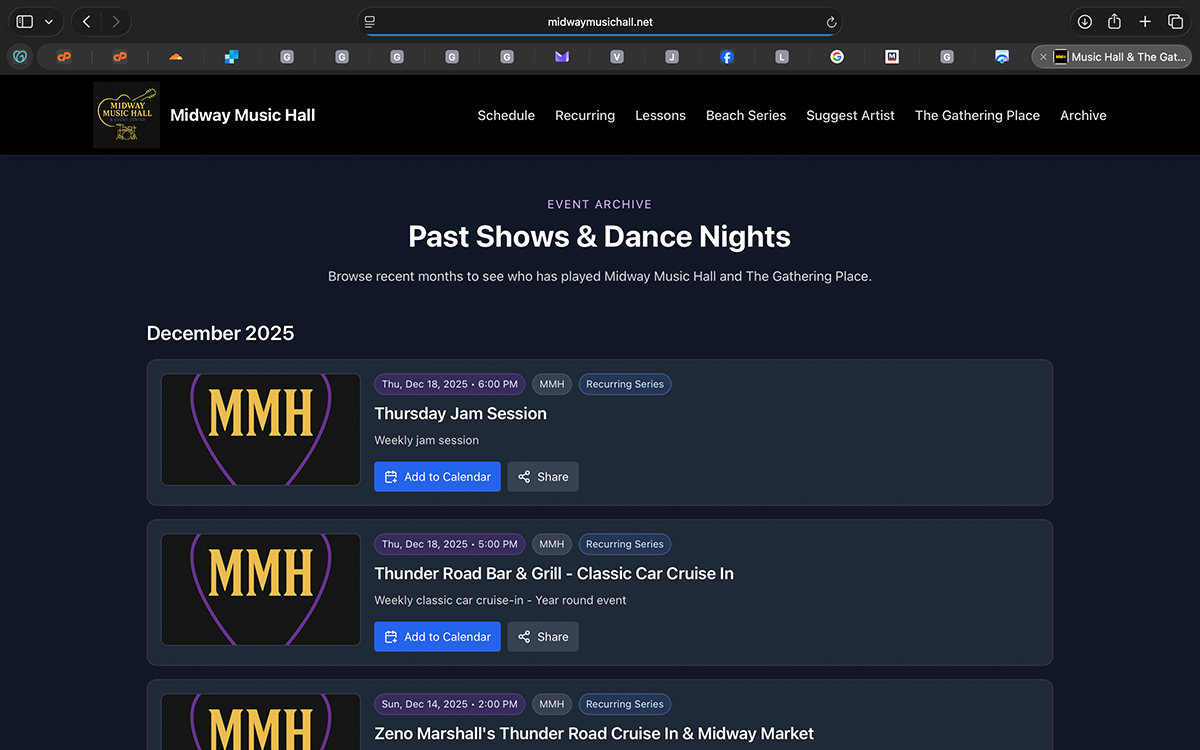1200x750 pixels.
Task: Click the Weekly jam session description
Action: [x=426, y=440]
